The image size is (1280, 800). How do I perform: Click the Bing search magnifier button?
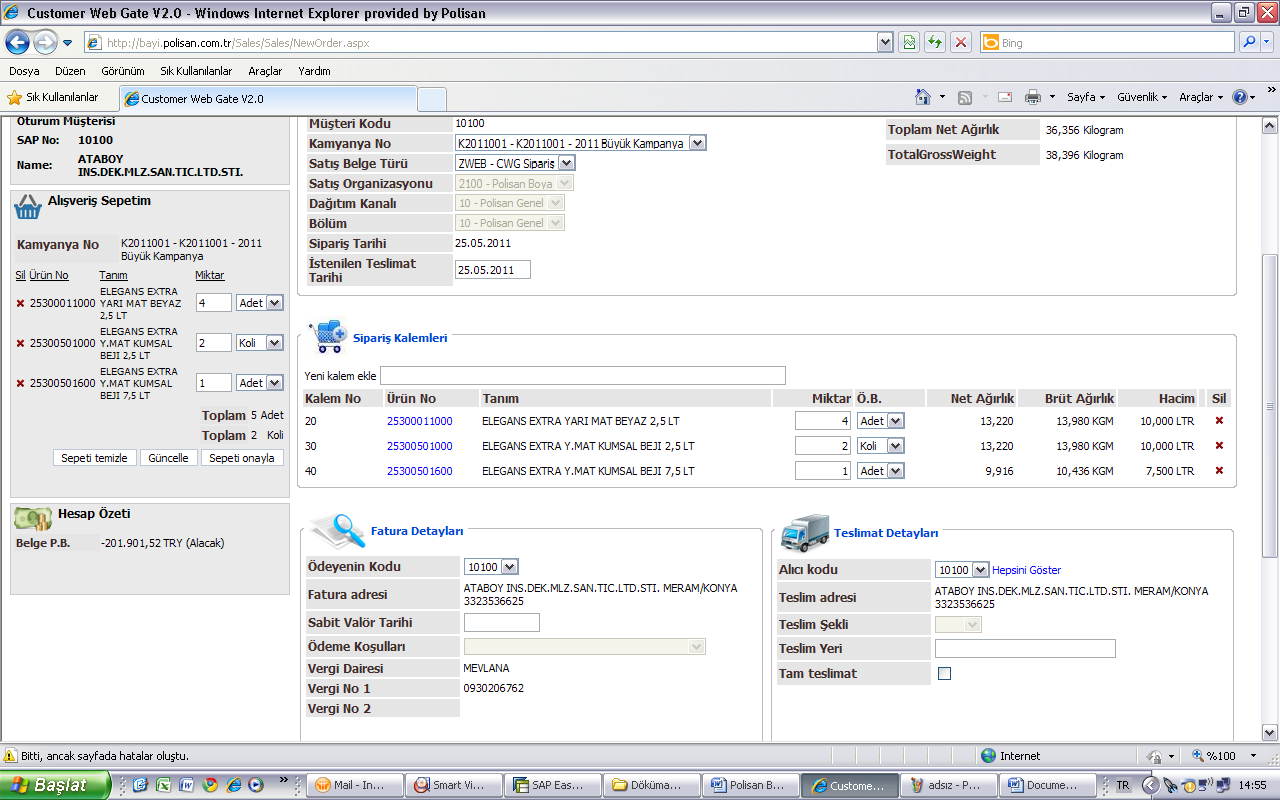[x=1249, y=42]
